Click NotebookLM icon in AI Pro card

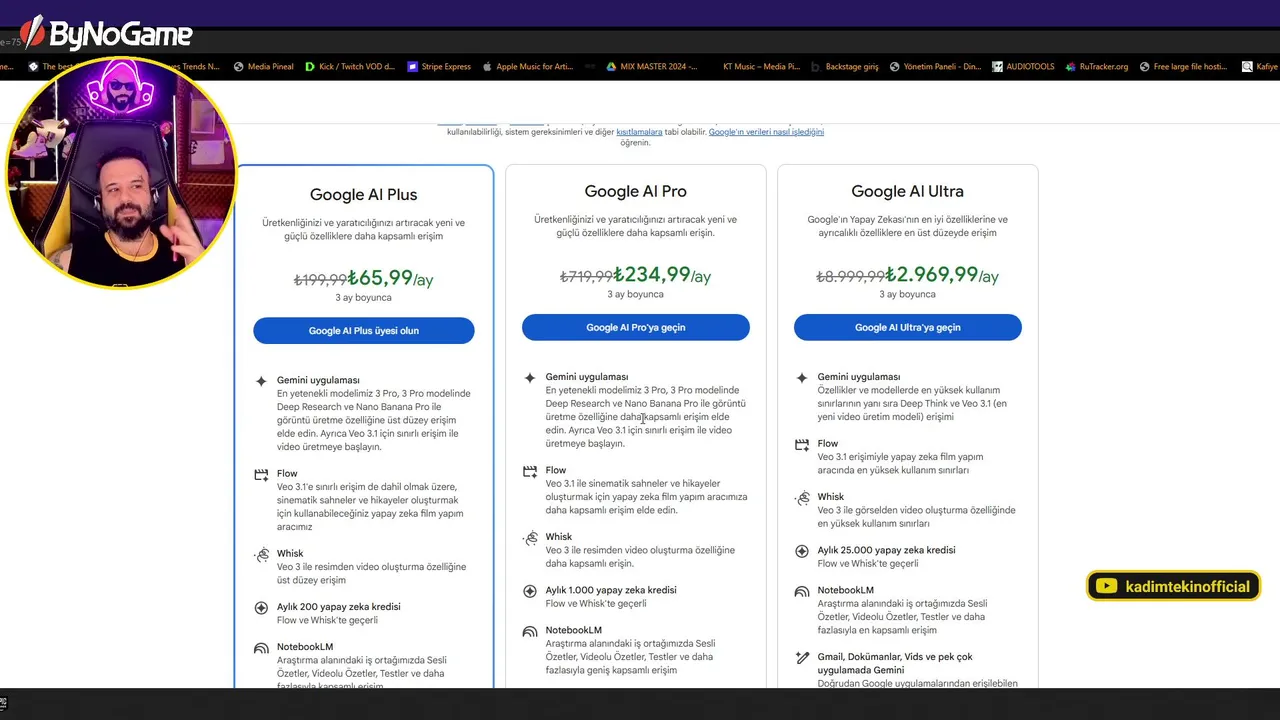click(x=530, y=632)
